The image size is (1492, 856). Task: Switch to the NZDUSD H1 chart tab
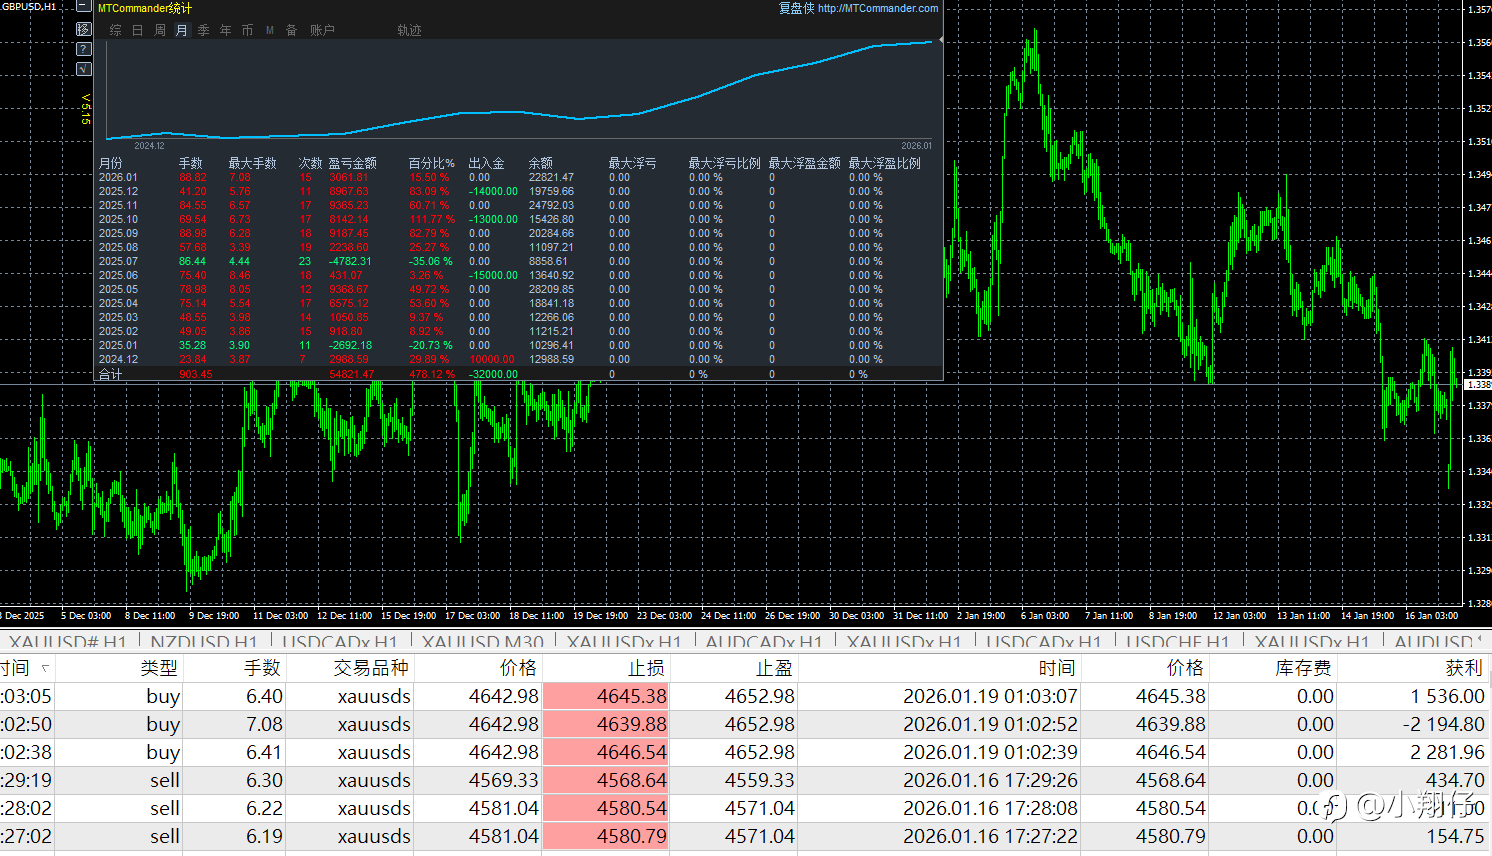click(204, 642)
